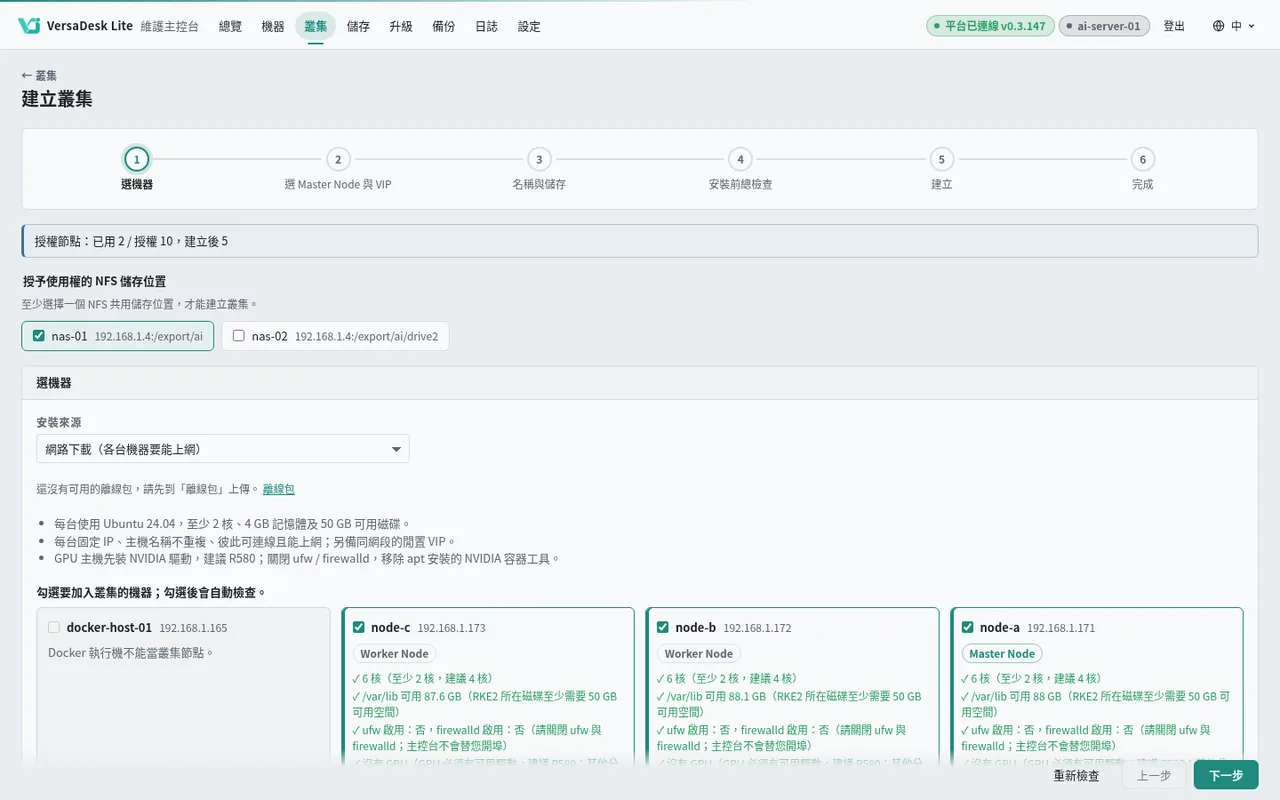Image resolution: width=1280 pixels, height=800 pixels.
Task: Click step 3 名稱與儲存 circle
Action: 539,159
